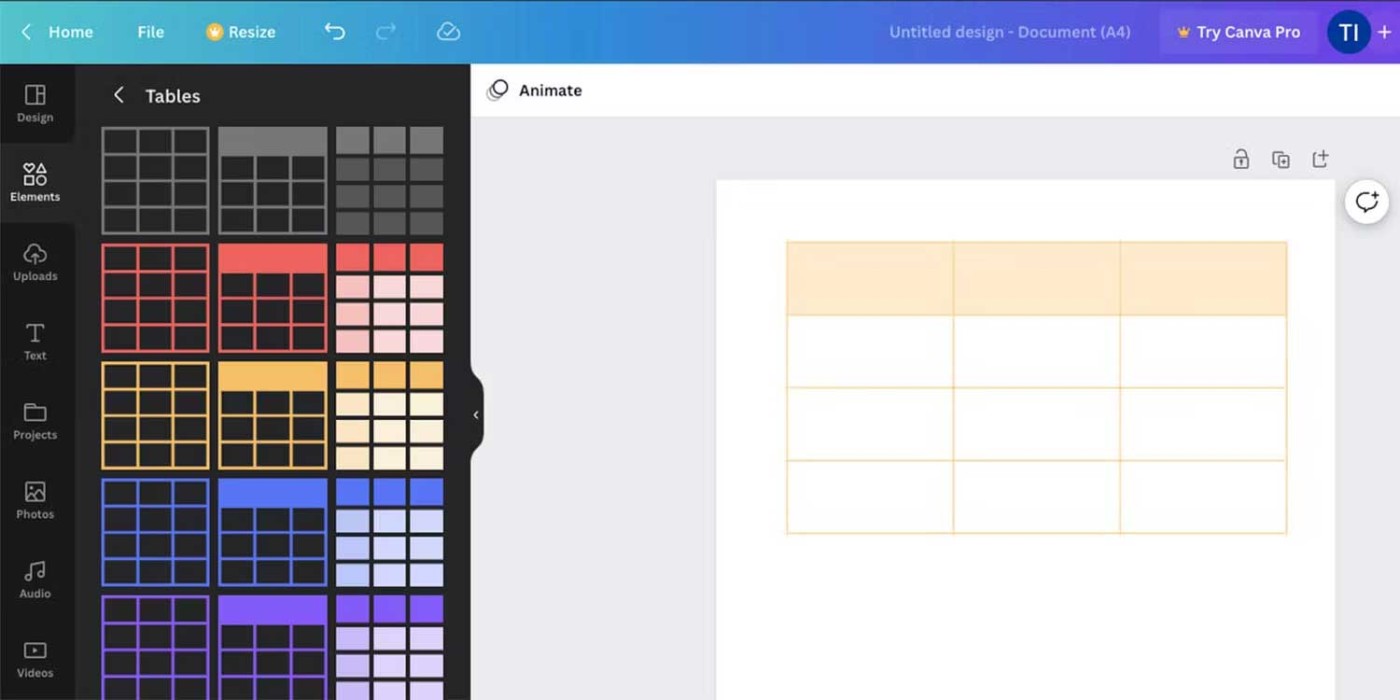Lock the page using padlock icon
The width and height of the screenshot is (1400, 700).
1241,159
